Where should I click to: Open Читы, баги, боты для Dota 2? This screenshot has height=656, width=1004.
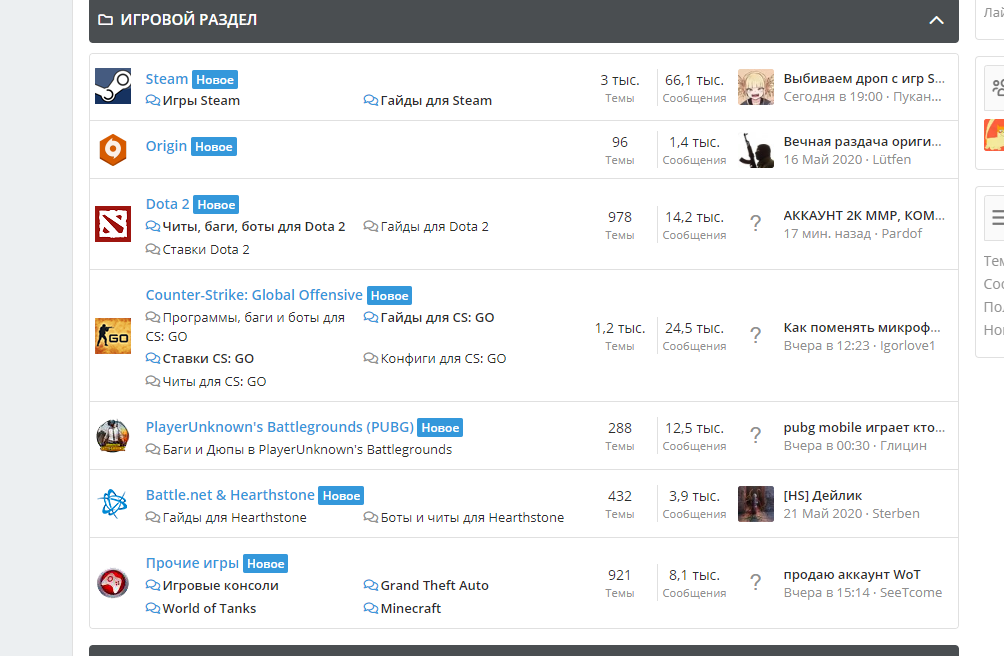(x=254, y=227)
